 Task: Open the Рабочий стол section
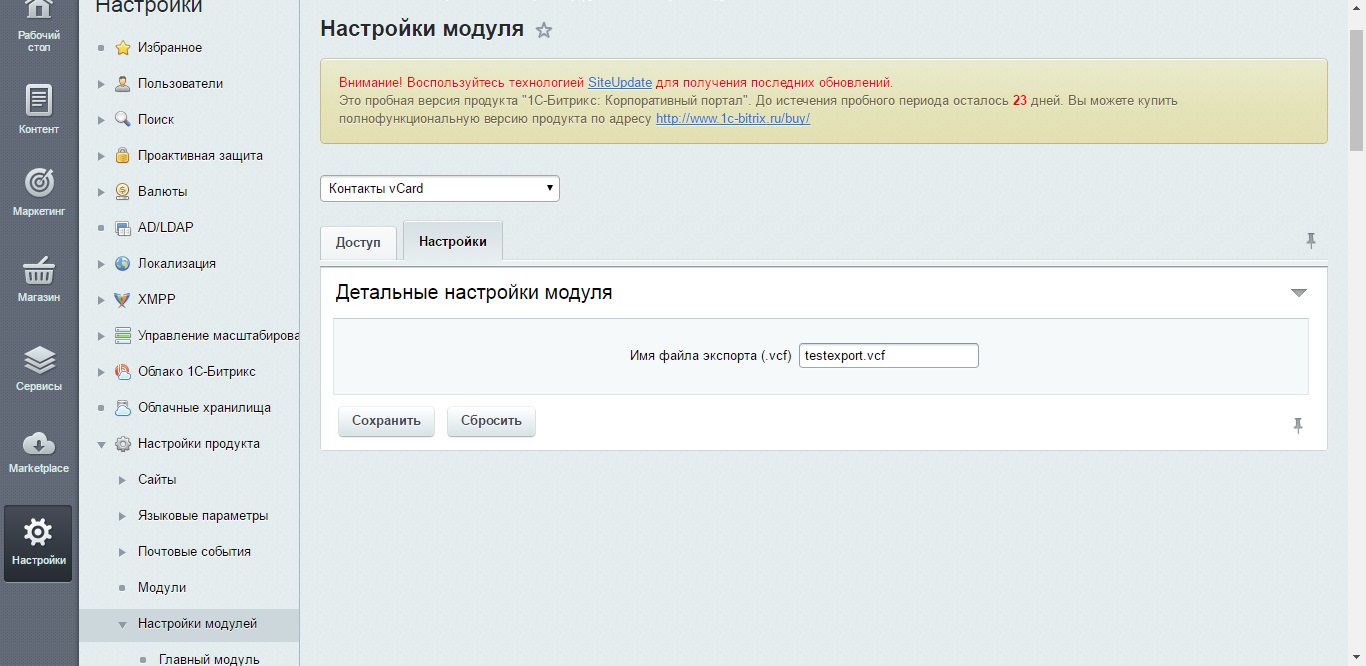(39, 27)
